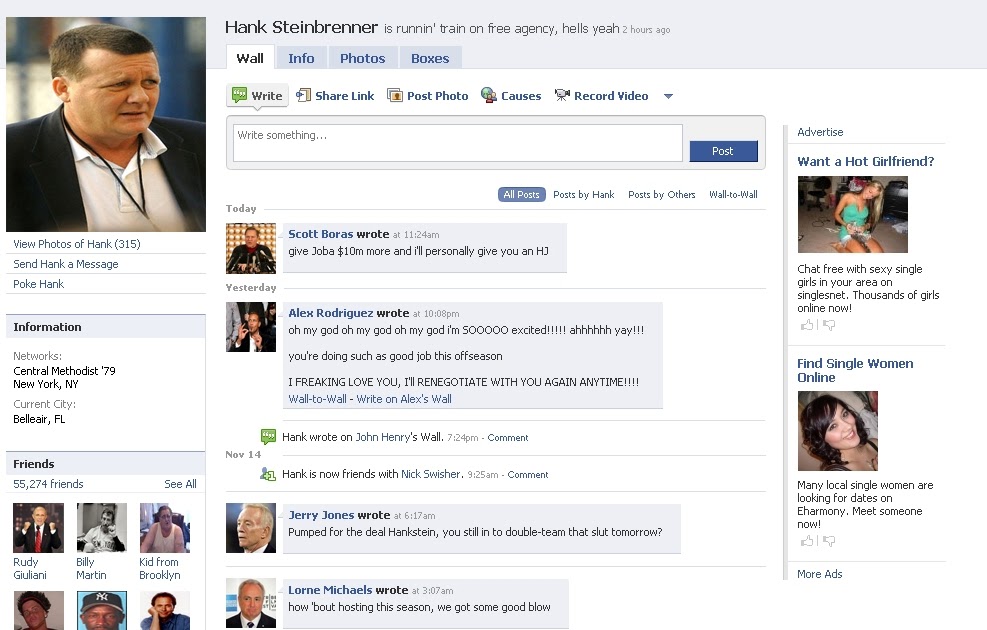The image size is (987, 630).
Task: Open Alex Rodriguez profile name link
Action: (330, 313)
